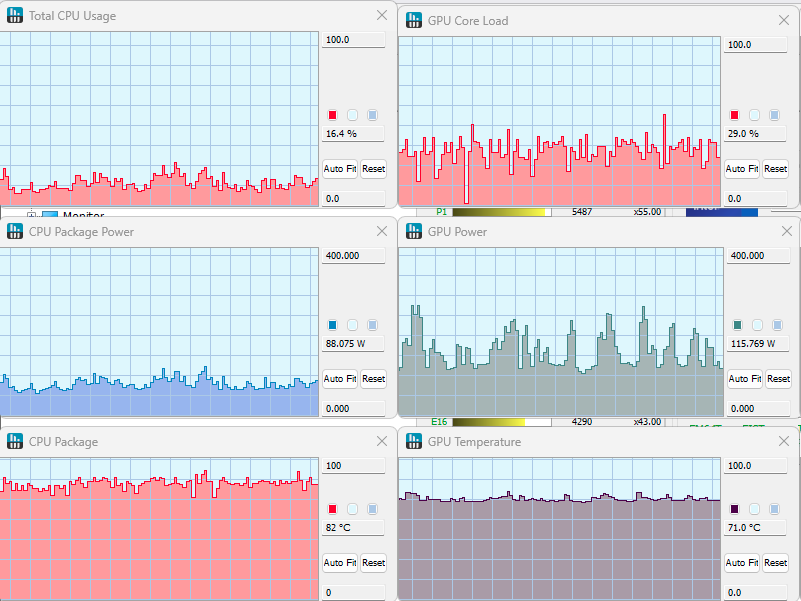Click the 71.0 °C GPU temperature readout

755,527
